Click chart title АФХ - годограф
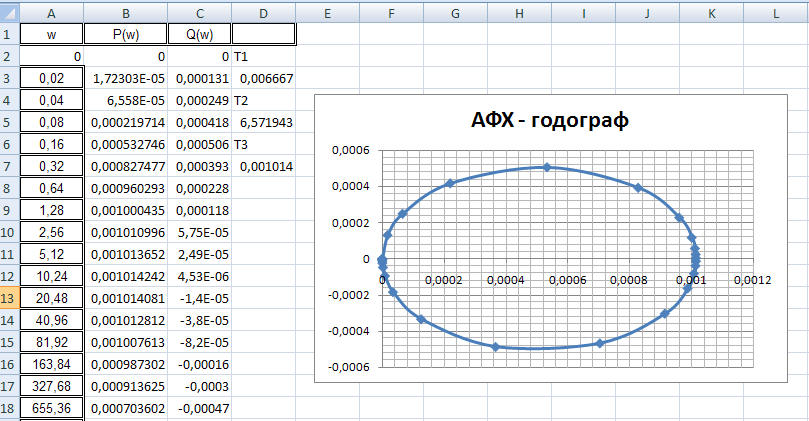 549,120
